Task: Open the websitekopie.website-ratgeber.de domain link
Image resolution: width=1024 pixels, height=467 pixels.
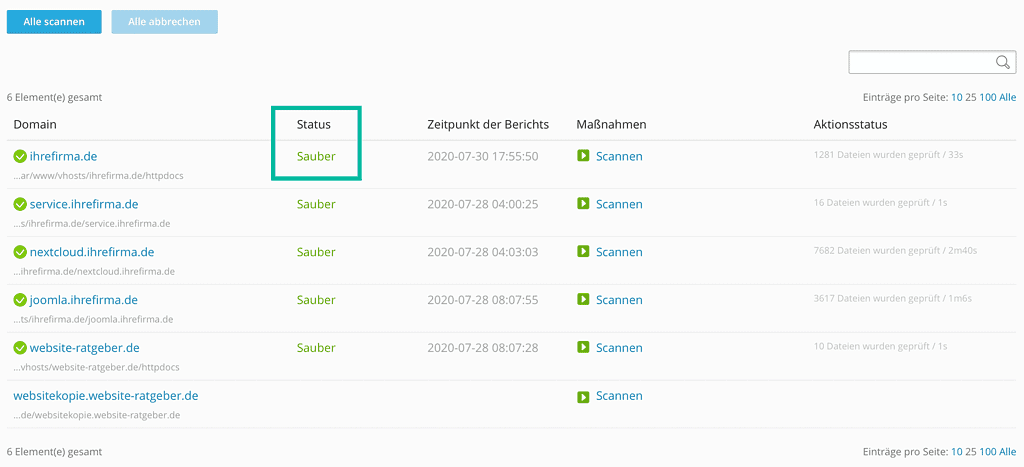Action: tap(106, 396)
